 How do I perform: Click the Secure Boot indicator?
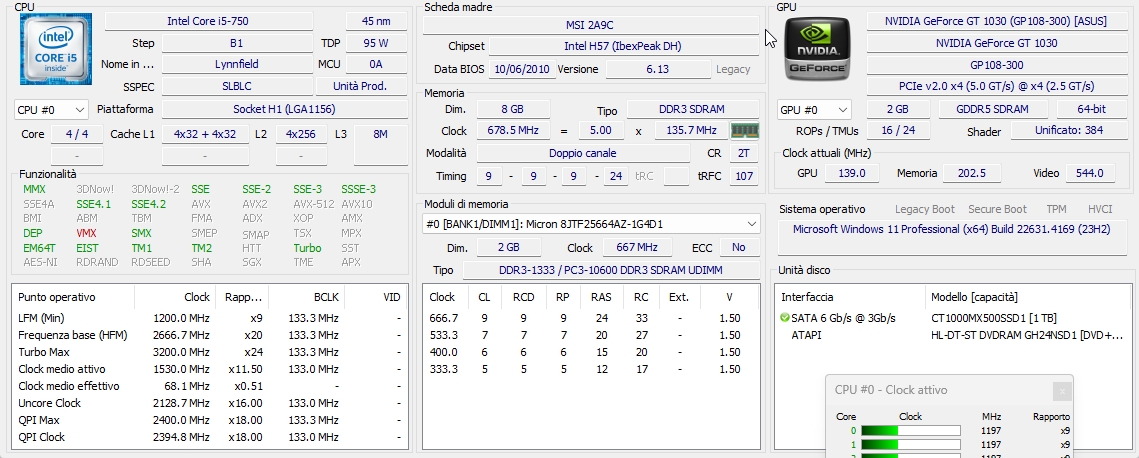tap(997, 209)
